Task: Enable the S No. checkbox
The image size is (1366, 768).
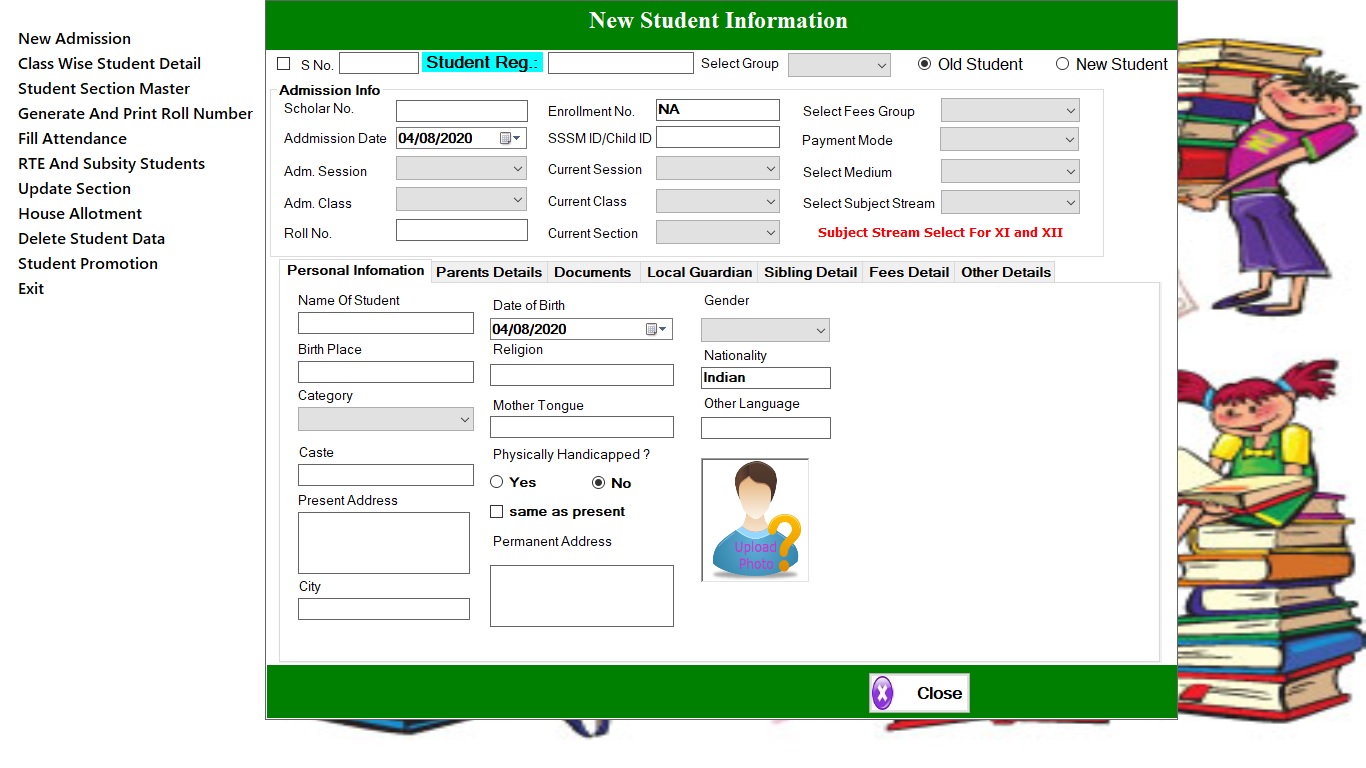Action: click(x=283, y=63)
